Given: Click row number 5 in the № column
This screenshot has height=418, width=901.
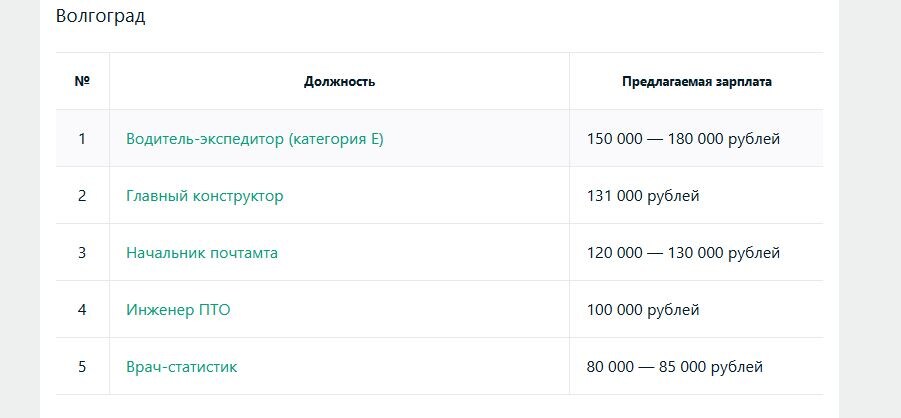Looking at the screenshot, I should click(x=82, y=367).
